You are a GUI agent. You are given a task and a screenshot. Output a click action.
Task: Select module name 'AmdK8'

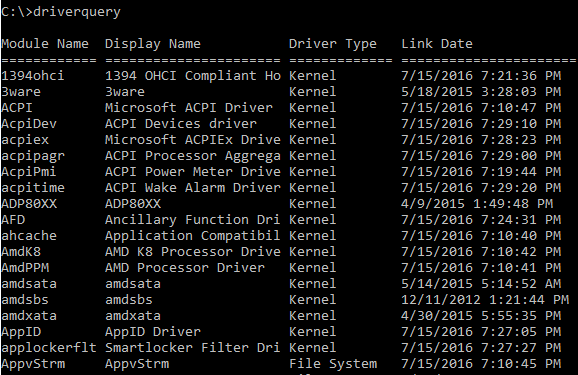click(x=21, y=252)
